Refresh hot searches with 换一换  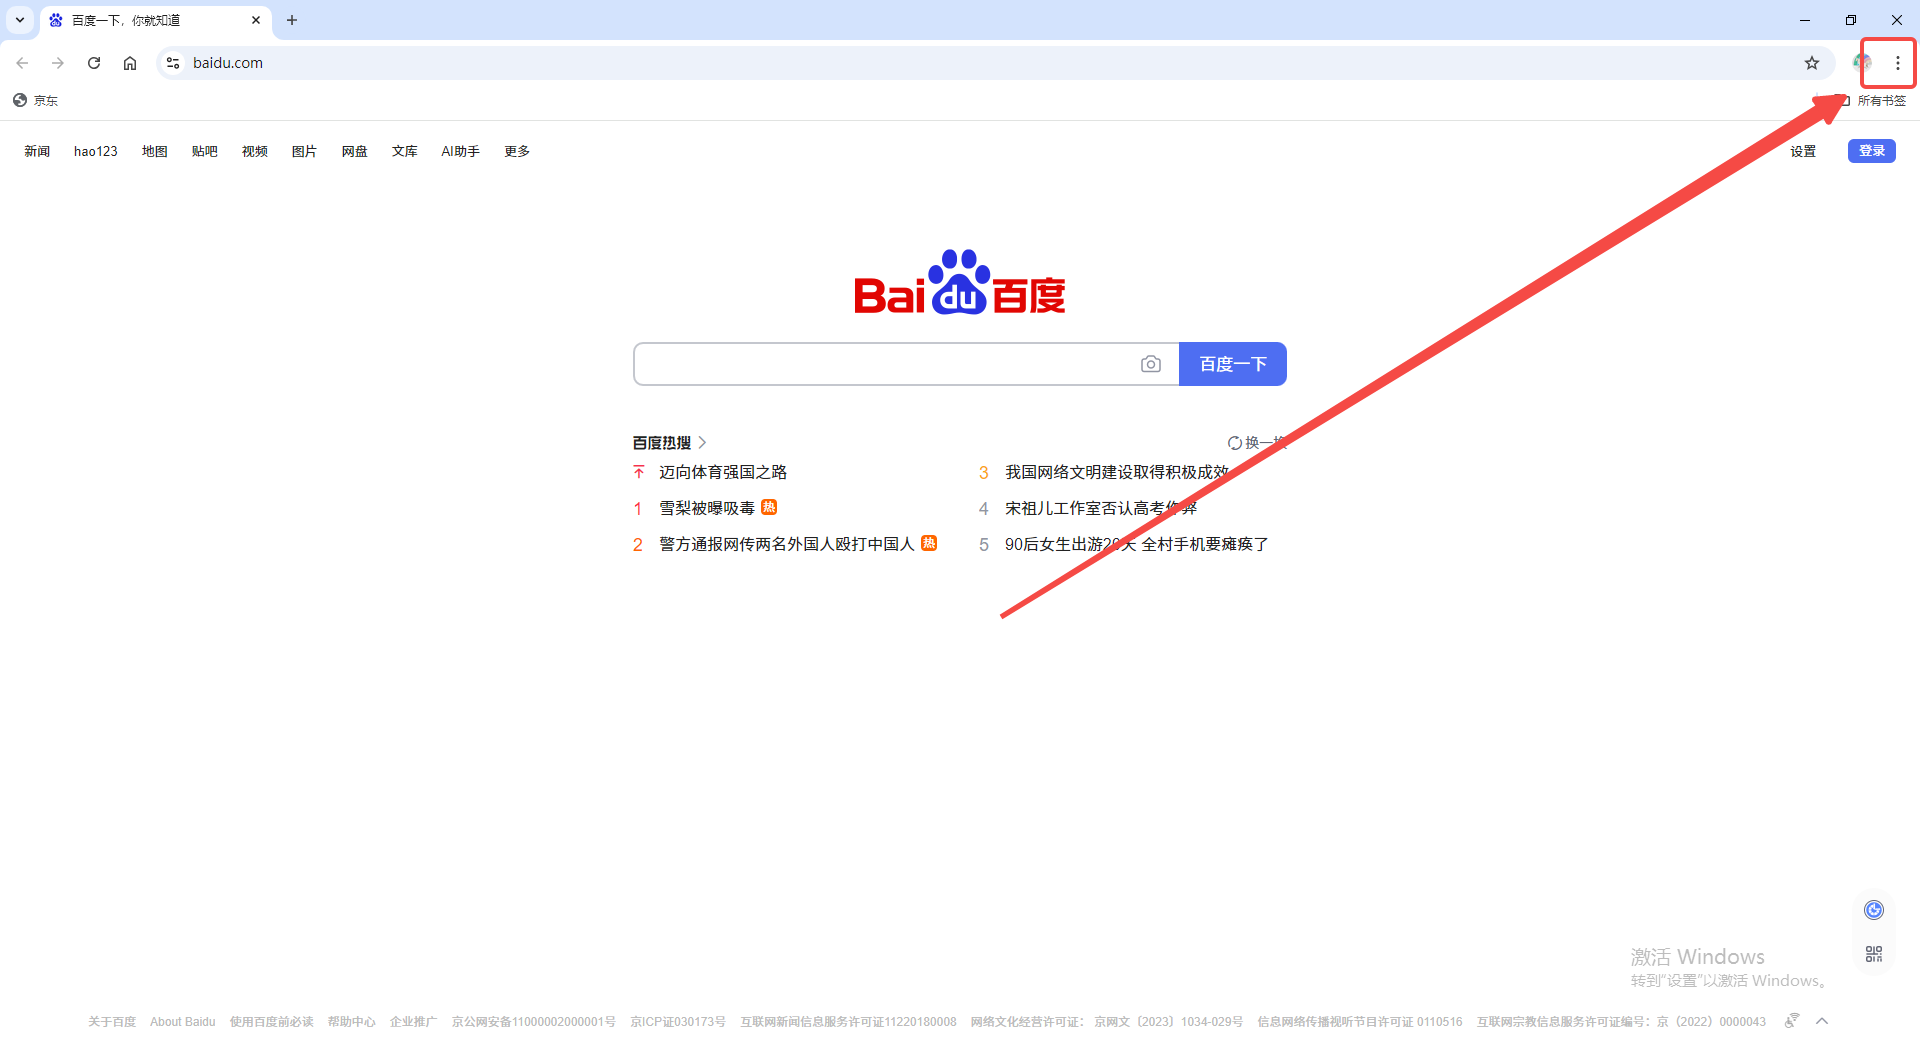pos(1257,442)
